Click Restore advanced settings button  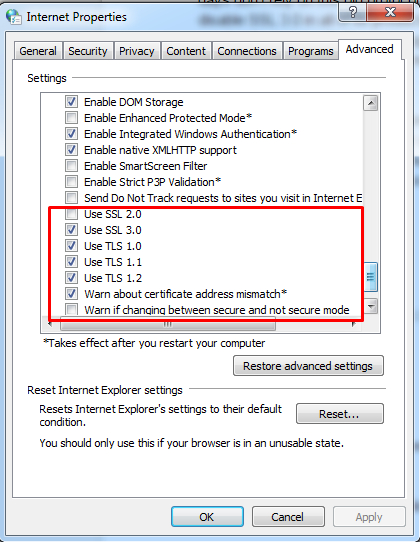click(308, 366)
